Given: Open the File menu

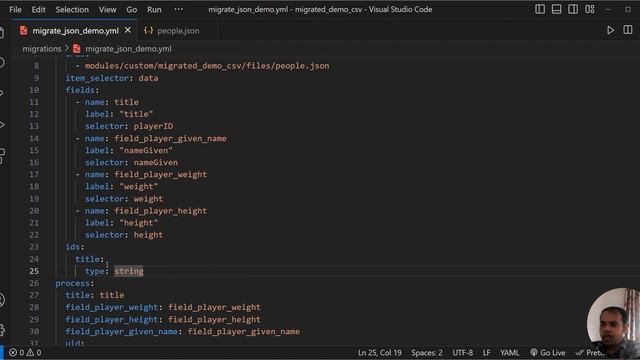Looking at the screenshot, I should (x=15, y=9).
